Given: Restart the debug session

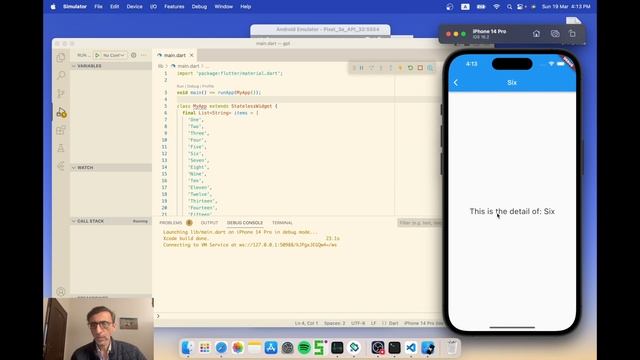Looking at the screenshot, I should point(410,68).
